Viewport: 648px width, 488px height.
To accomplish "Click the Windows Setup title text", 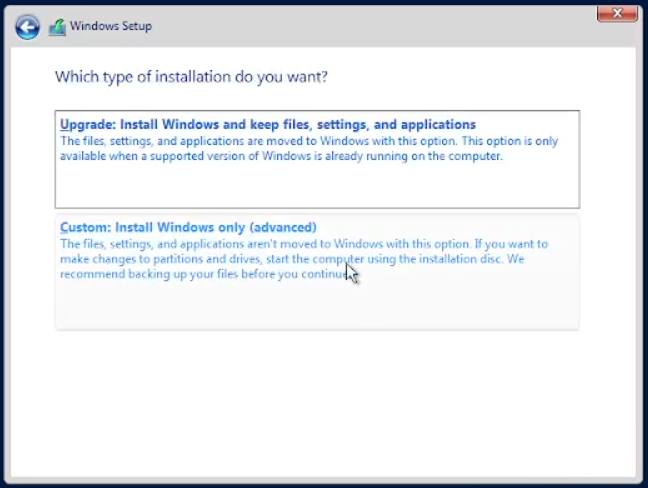I will pyautogui.click(x=111, y=26).
